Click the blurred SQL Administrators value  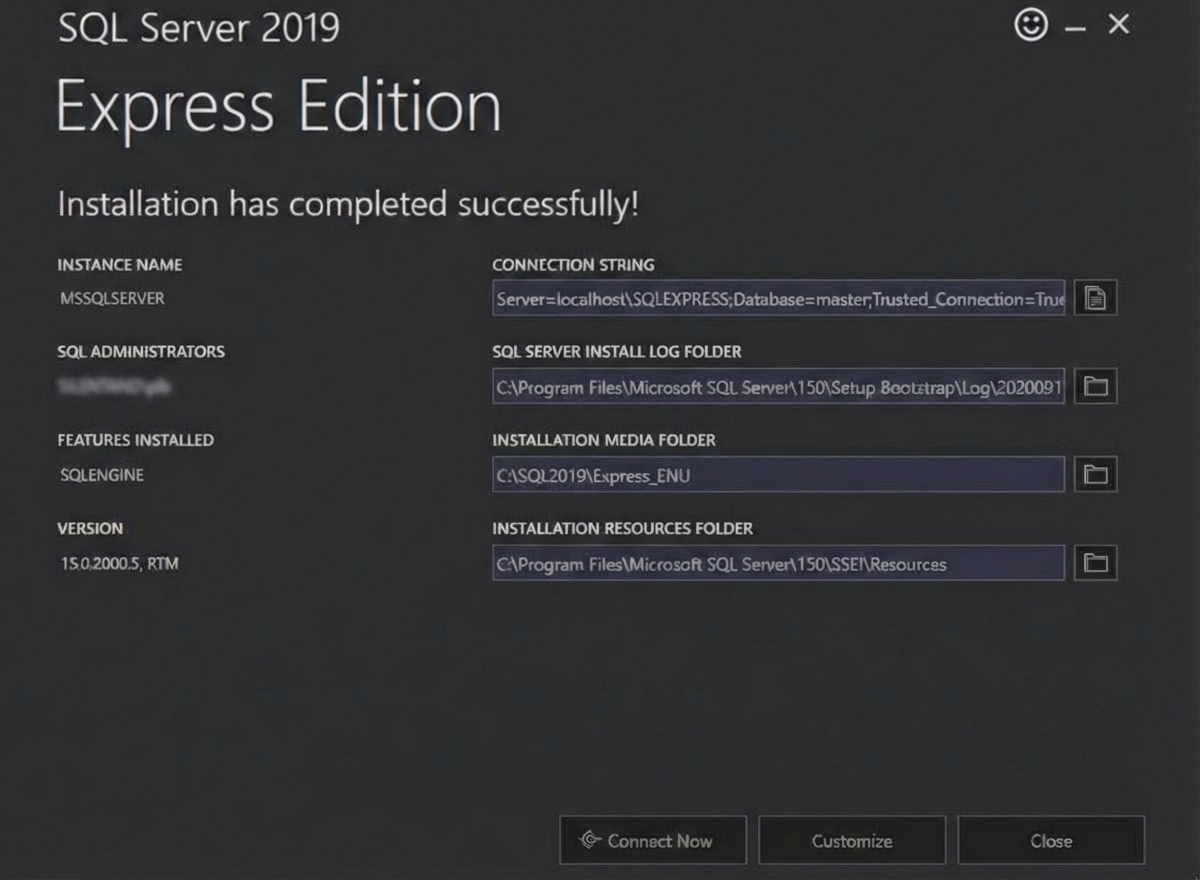coord(112,386)
